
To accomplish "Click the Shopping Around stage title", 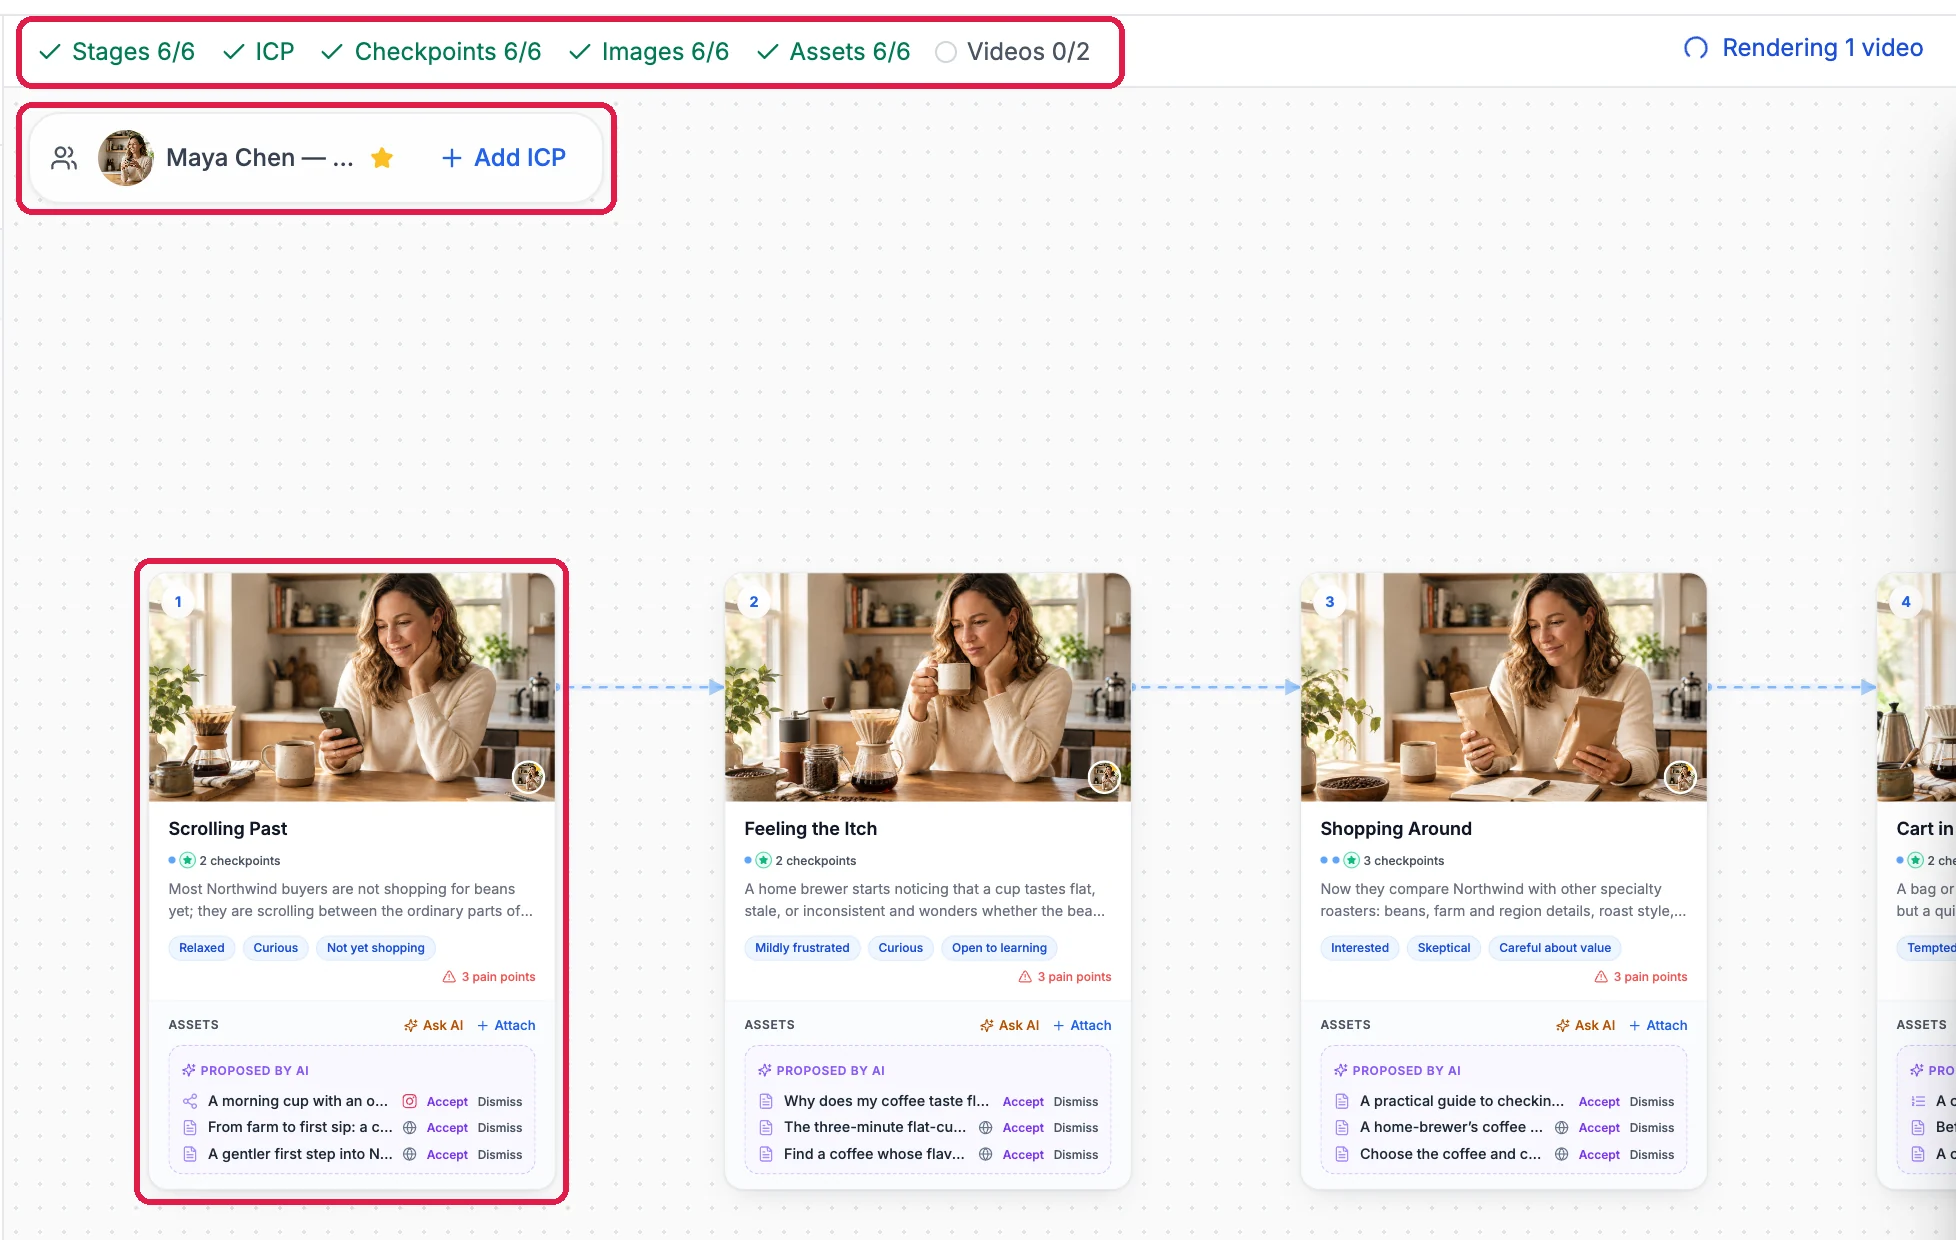I will 1396,828.
